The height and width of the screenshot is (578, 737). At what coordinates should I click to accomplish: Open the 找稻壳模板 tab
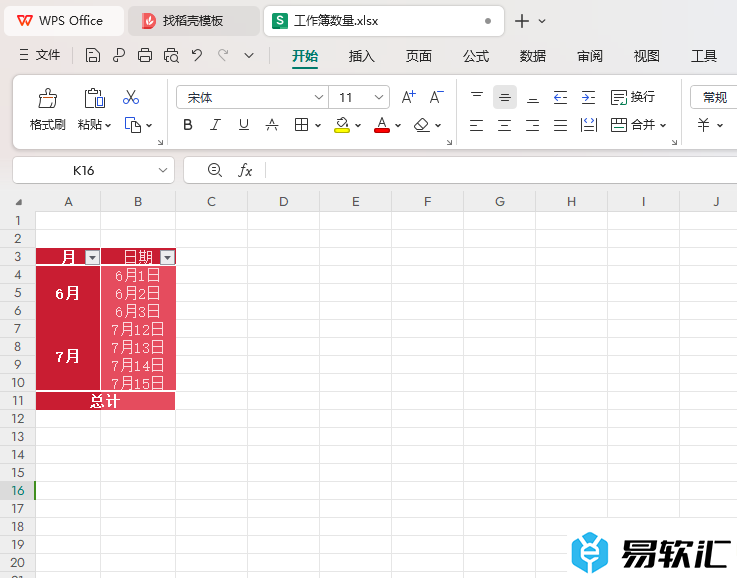tap(194, 21)
